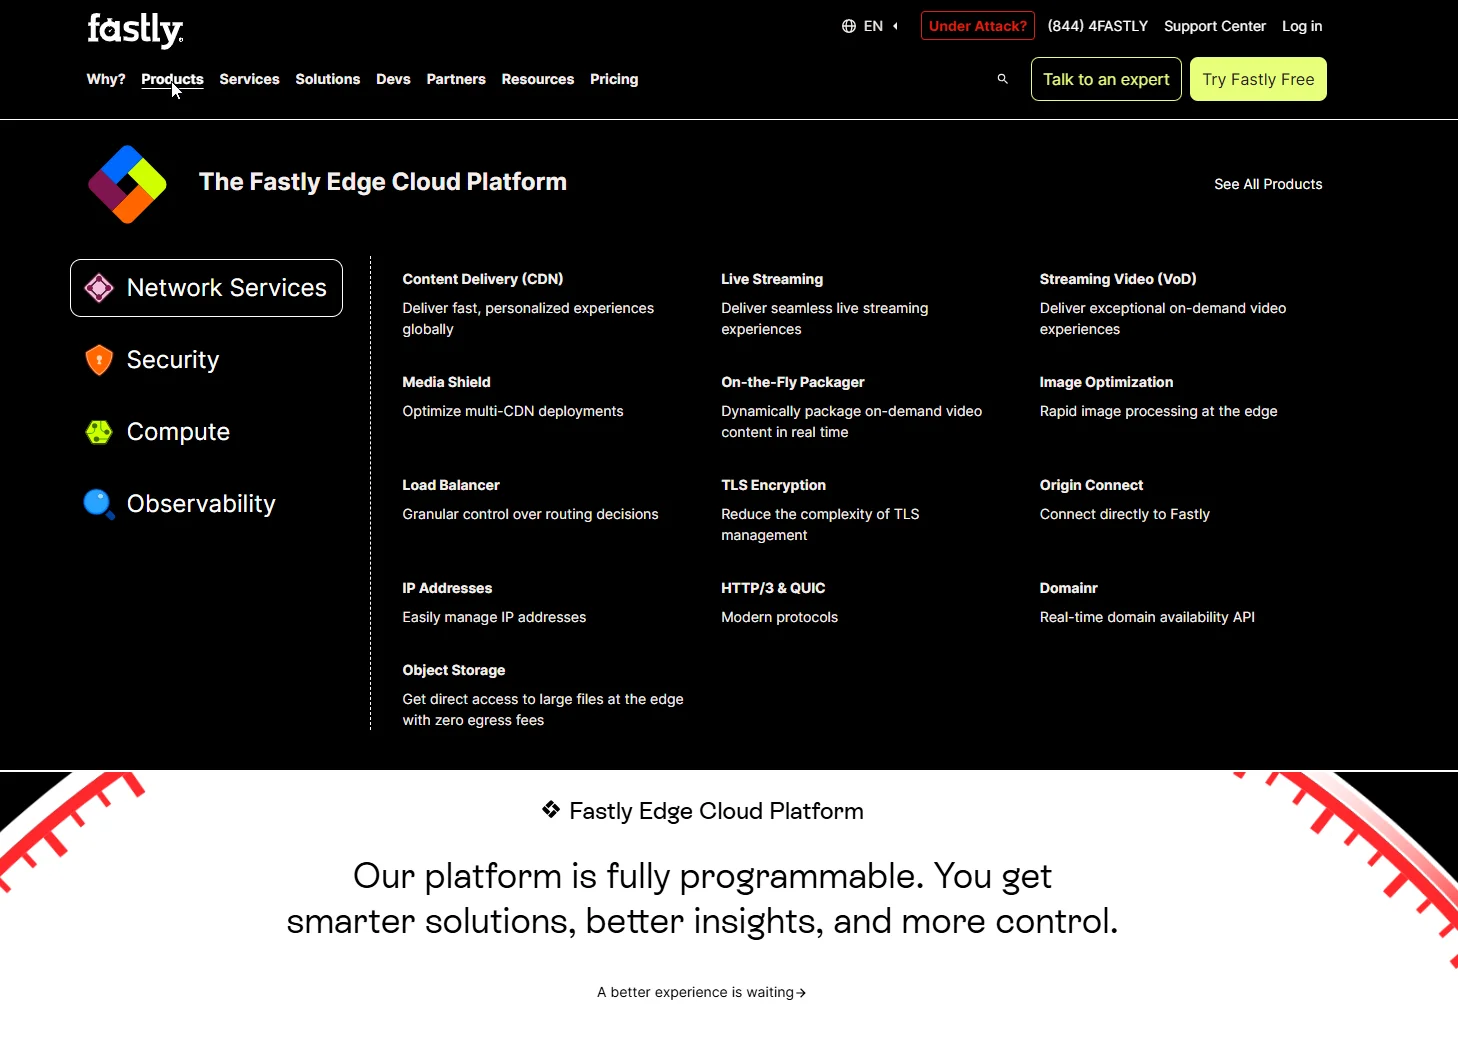Click 'A better experience is waiting' link text
The height and width of the screenshot is (1044, 1458).
[x=695, y=993]
